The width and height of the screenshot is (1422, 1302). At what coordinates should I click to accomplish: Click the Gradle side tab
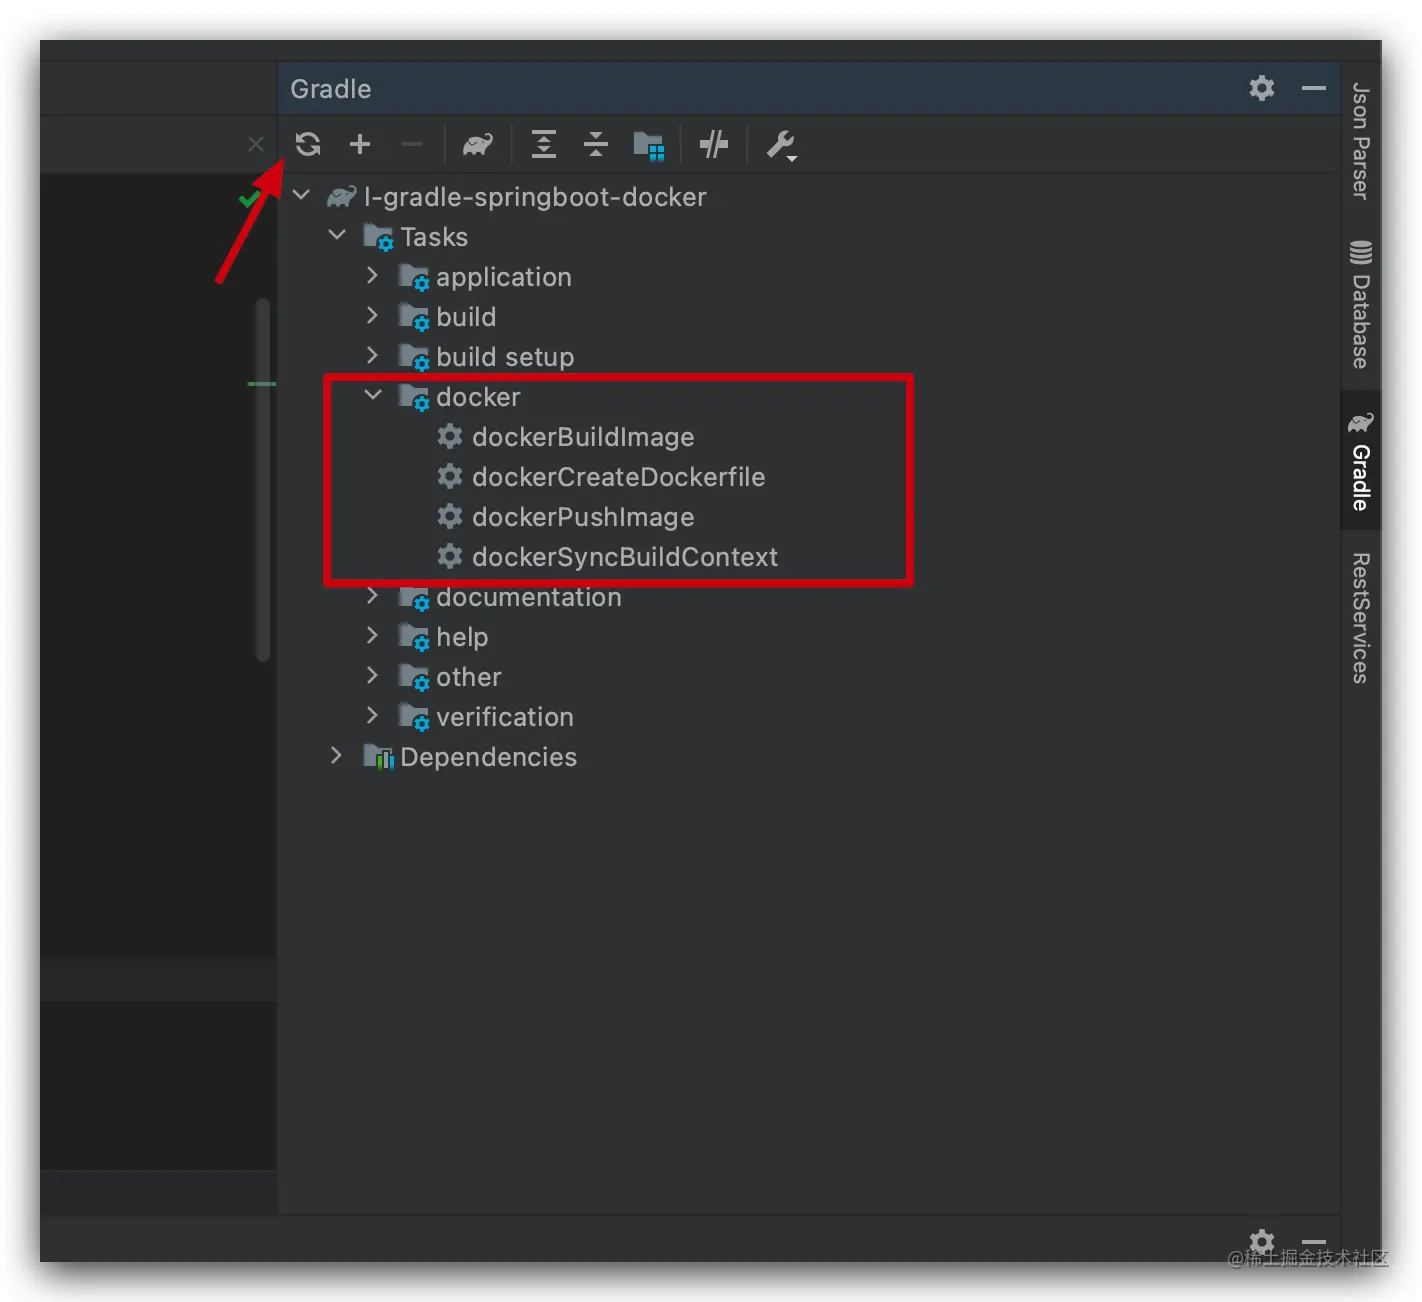[1360, 461]
